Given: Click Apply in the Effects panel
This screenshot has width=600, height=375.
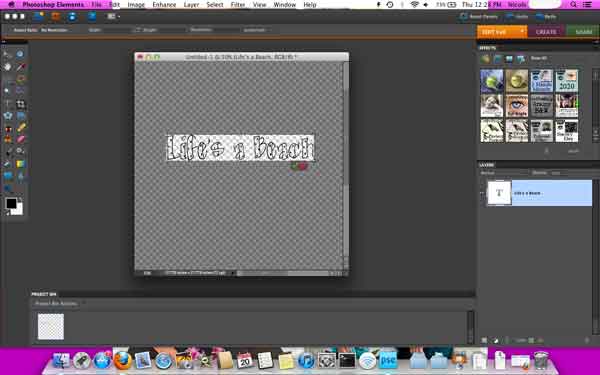Looking at the screenshot, I should point(573,151).
